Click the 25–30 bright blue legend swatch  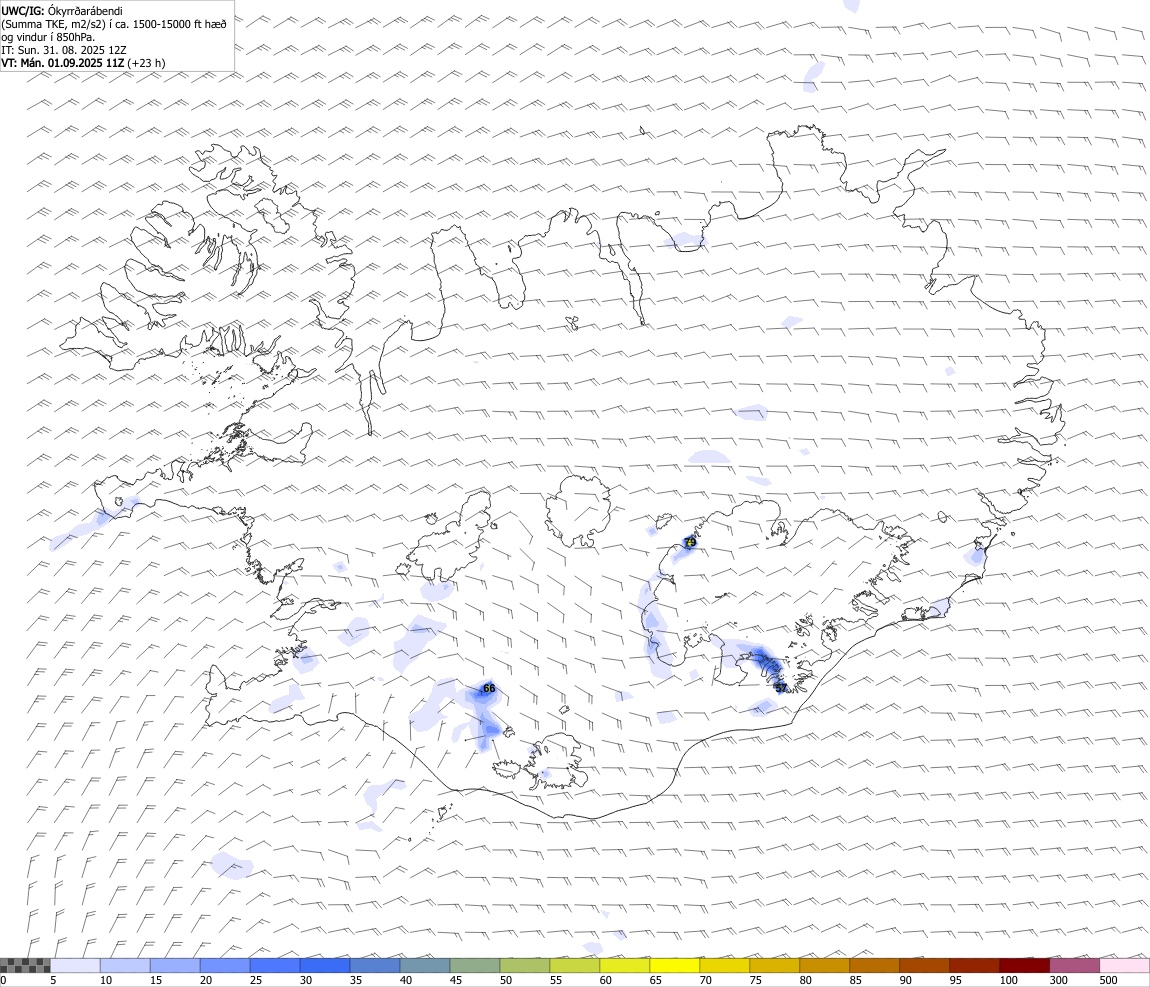(x=274, y=966)
